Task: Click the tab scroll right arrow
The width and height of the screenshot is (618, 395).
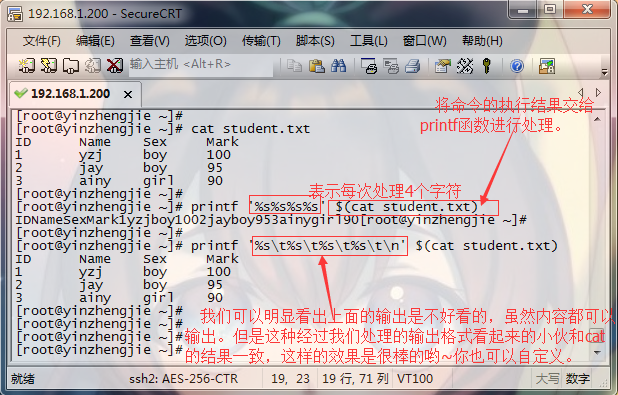Action: pyautogui.click(x=599, y=93)
